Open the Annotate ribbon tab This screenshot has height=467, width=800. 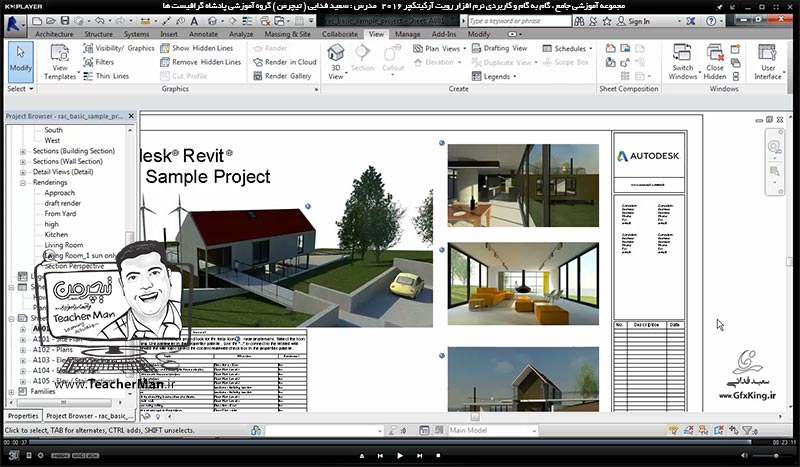click(x=203, y=34)
